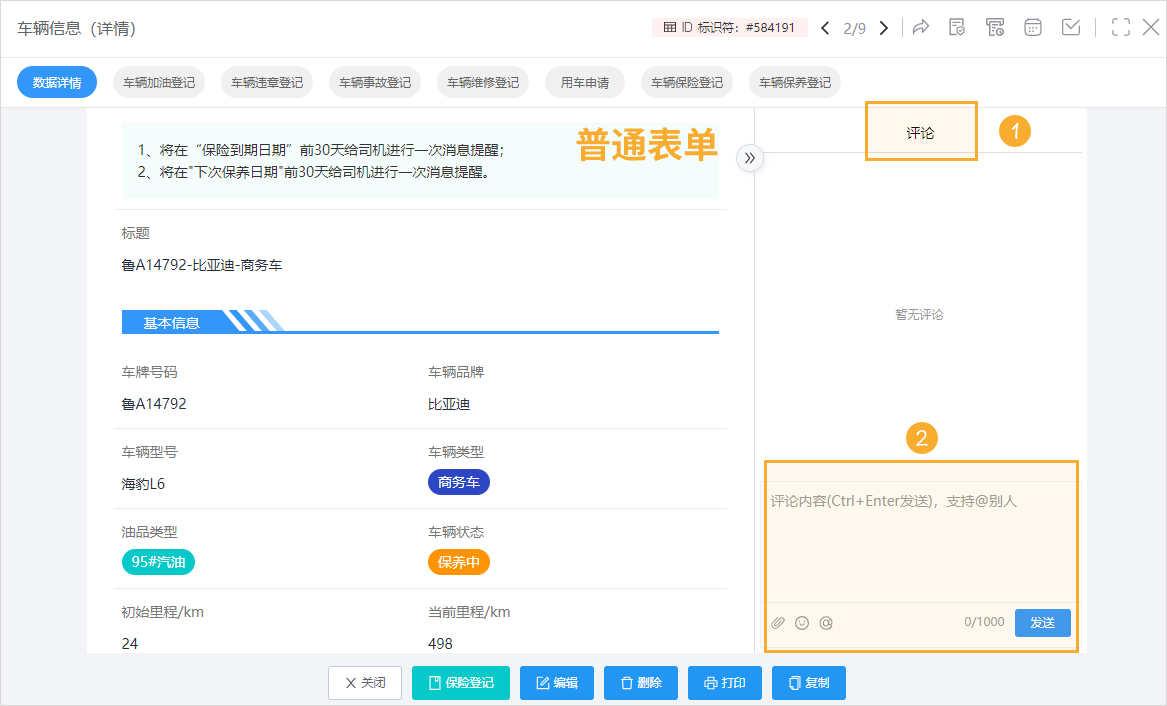Click the 保险登记 button at the bottom

461,683
